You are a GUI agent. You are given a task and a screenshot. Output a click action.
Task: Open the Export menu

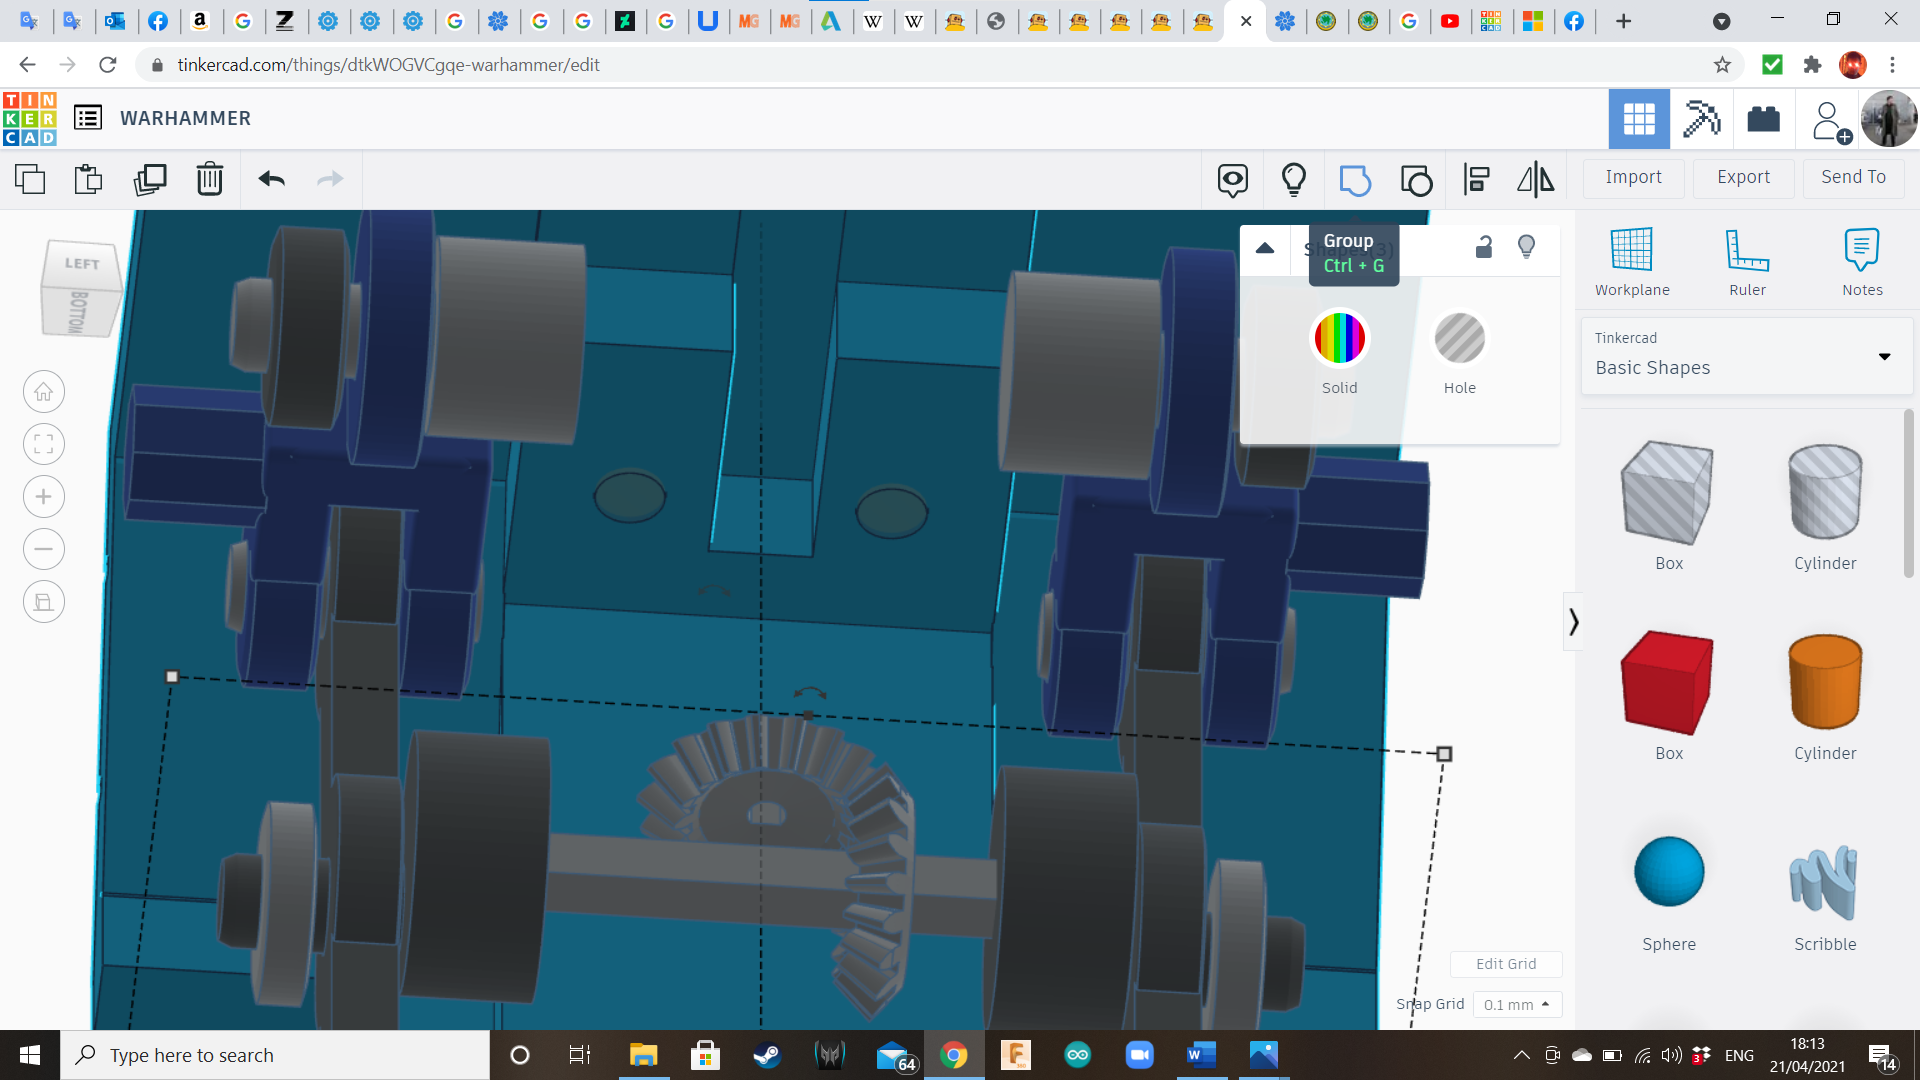click(x=1743, y=177)
